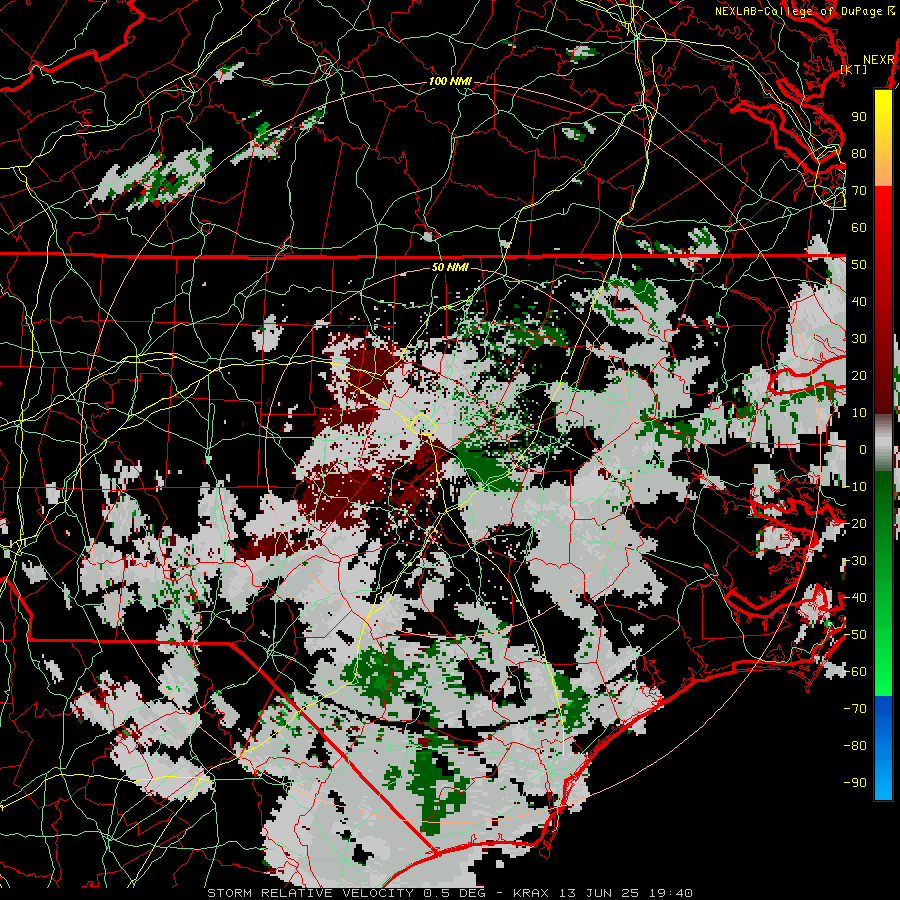Click the storm relative velocity caption at bottom
The width and height of the screenshot is (900, 900).
point(450,893)
